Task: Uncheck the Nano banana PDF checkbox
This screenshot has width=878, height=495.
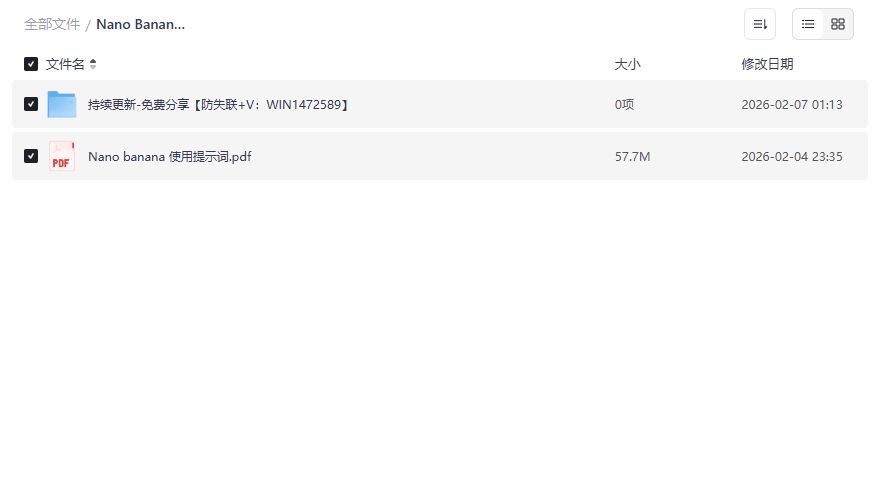Action: pyautogui.click(x=31, y=156)
